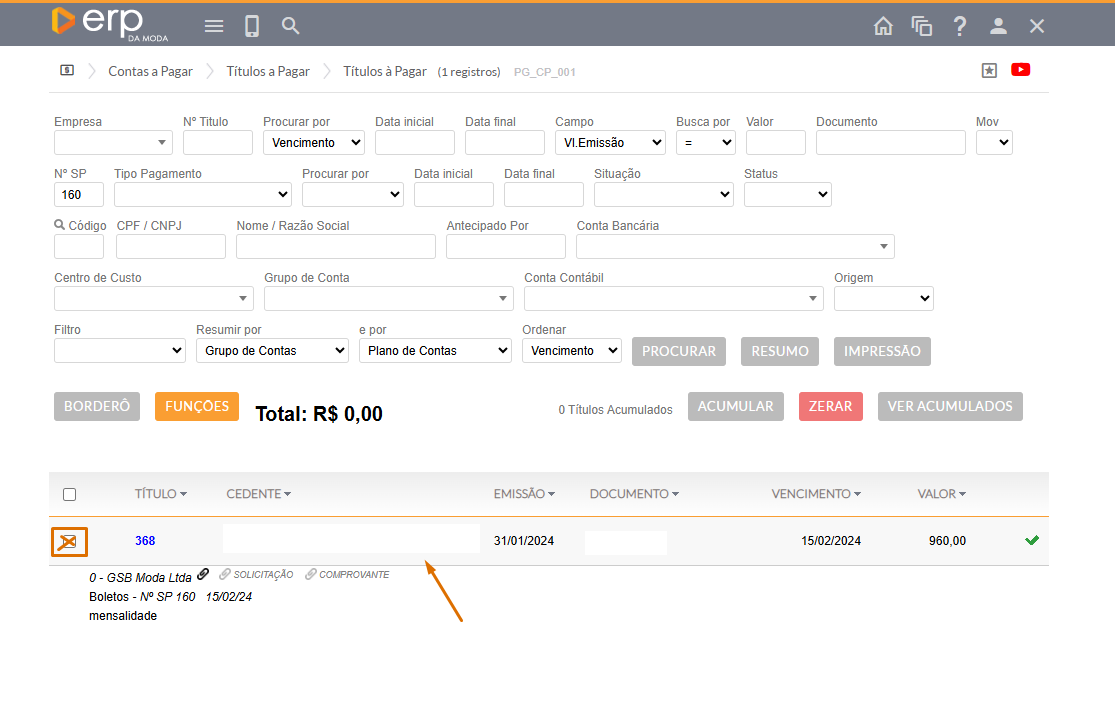Click the YouTube video icon
This screenshot has width=1115, height=716.
coord(1020,70)
